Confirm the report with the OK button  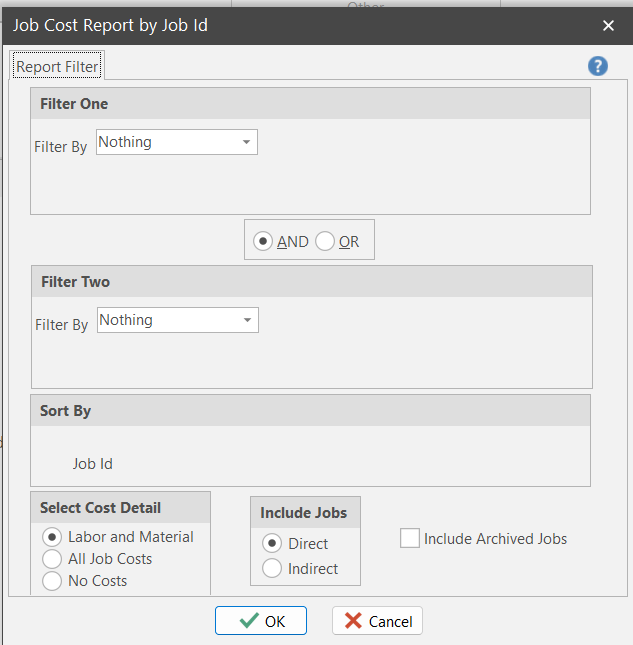(x=261, y=621)
